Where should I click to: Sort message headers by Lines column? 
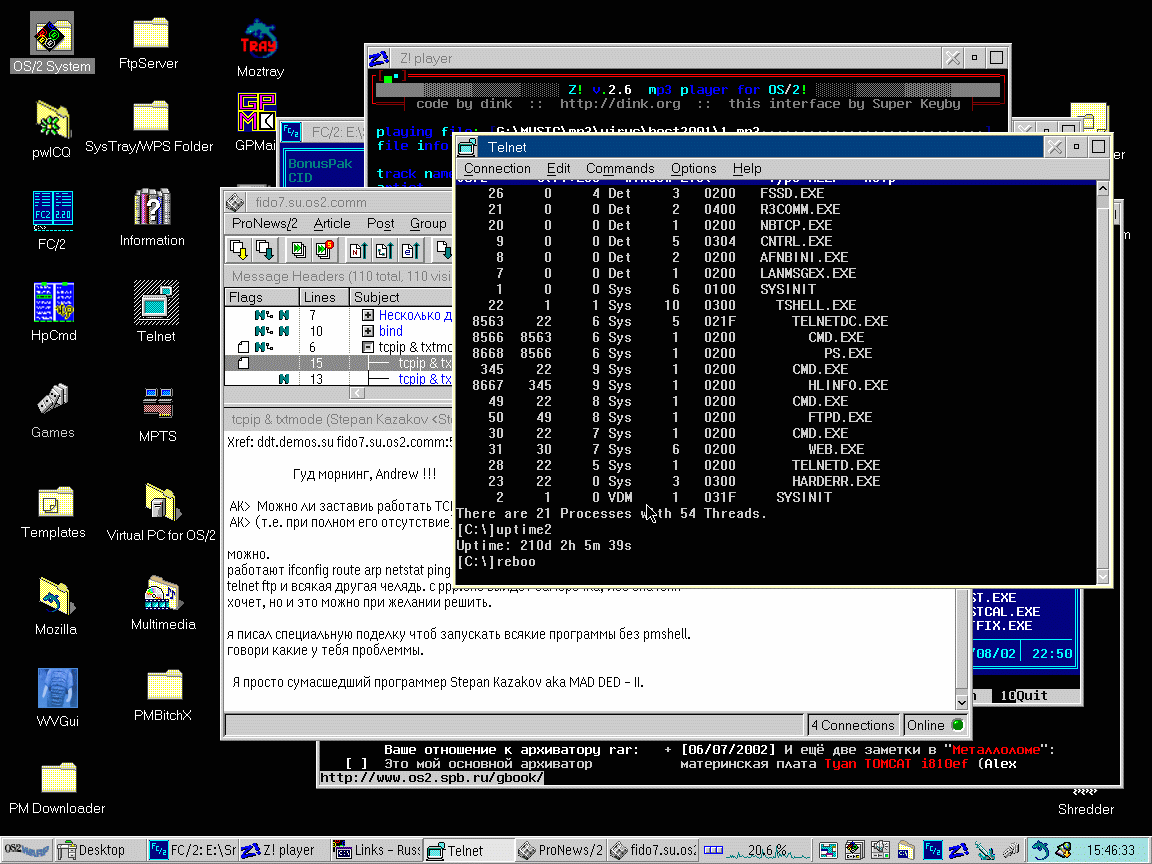click(x=324, y=297)
